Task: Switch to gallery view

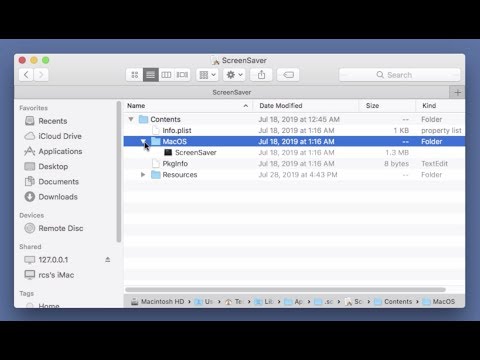Action: click(182, 75)
